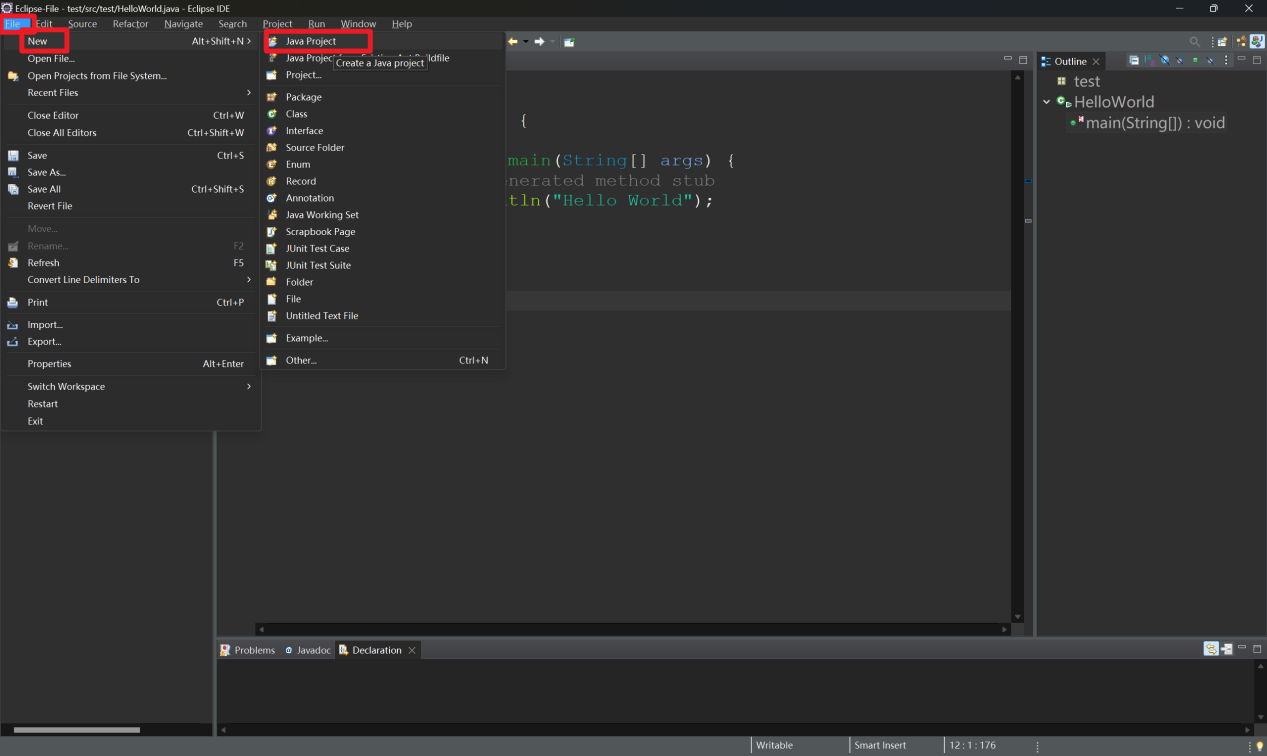Image resolution: width=1267 pixels, height=756 pixels.
Task: Expand the Switch Workspace submenu
Action: tap(130, 387)
